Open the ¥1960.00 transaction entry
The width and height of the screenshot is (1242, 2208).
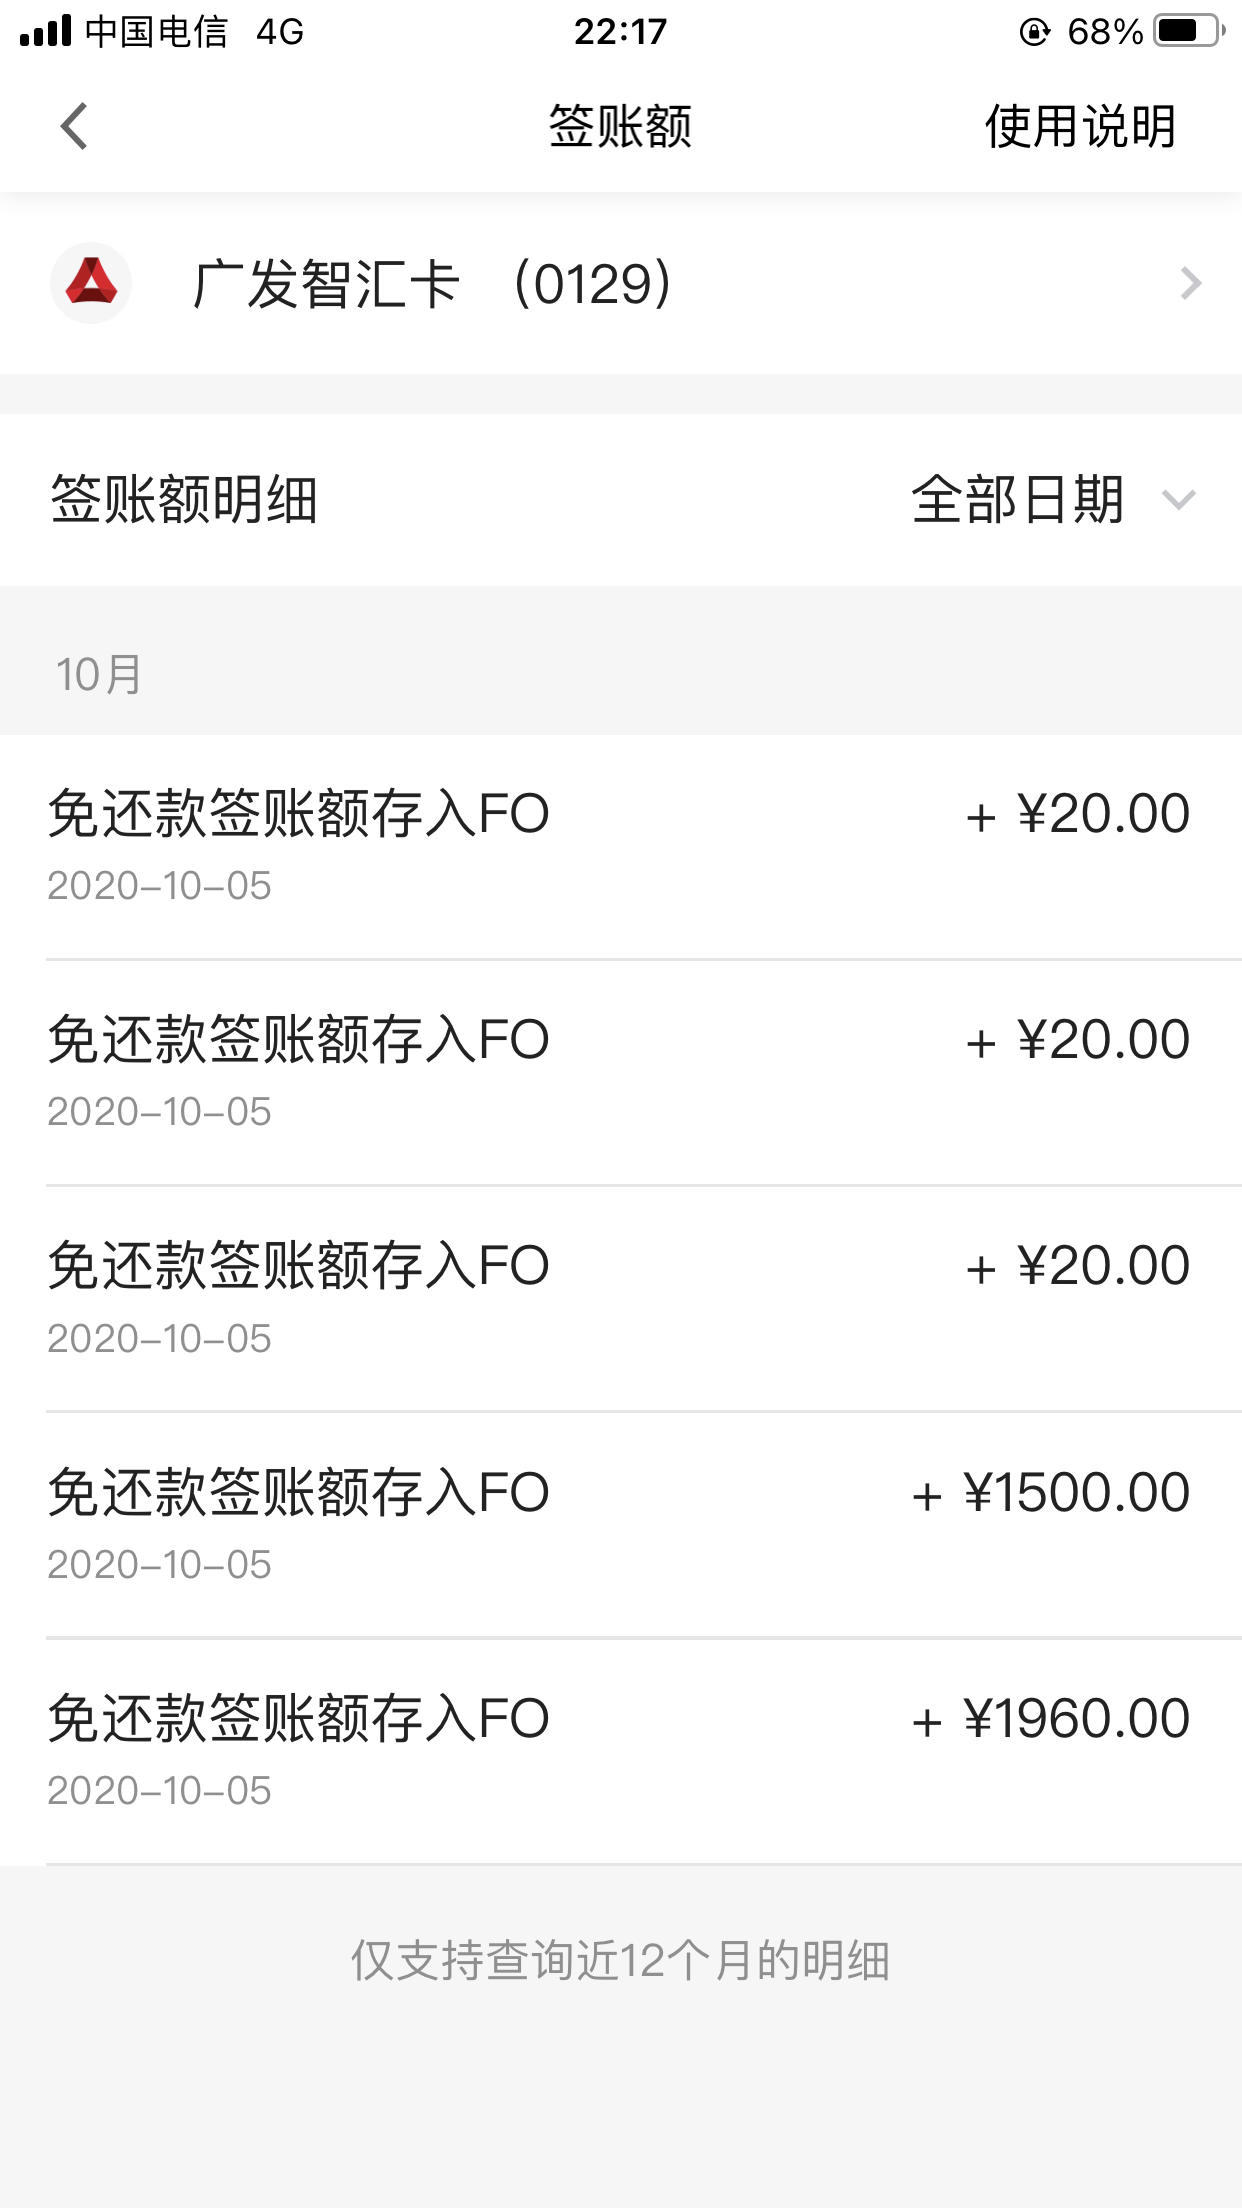click(621, 1751)
